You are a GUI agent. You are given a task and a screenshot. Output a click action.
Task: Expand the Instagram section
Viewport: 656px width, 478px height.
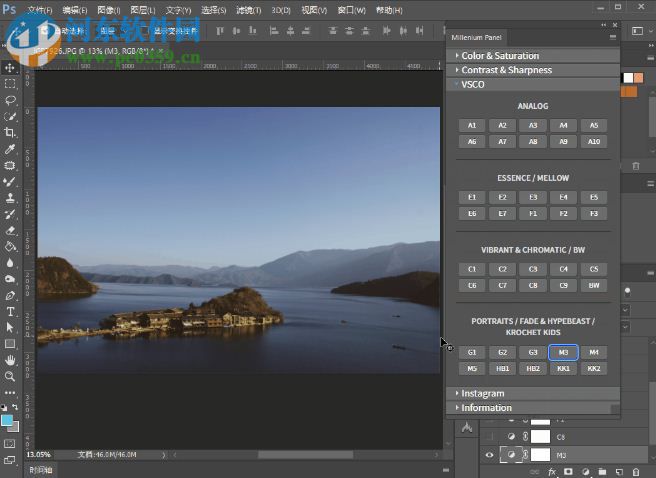482,393
